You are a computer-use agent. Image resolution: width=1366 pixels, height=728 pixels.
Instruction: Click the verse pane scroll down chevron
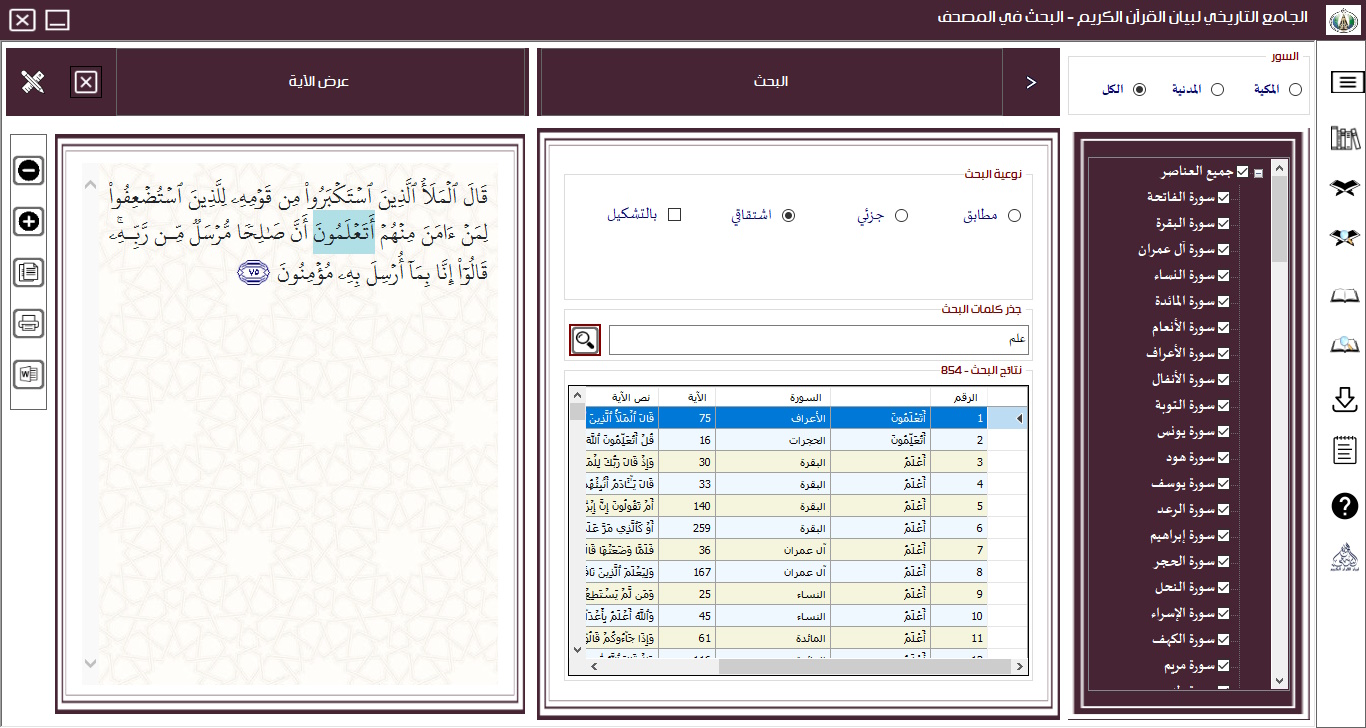pos(90,663)
